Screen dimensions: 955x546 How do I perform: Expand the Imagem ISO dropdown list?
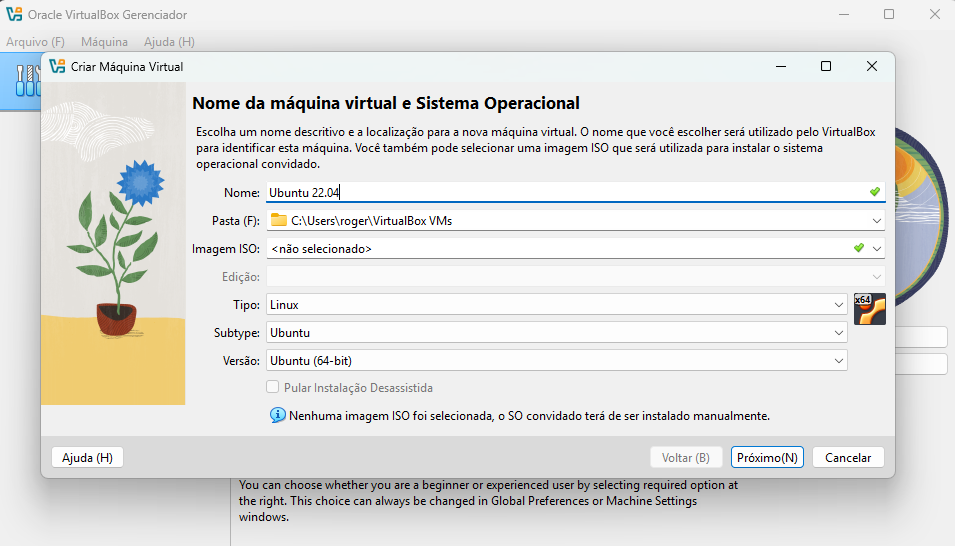pos(876,249)
